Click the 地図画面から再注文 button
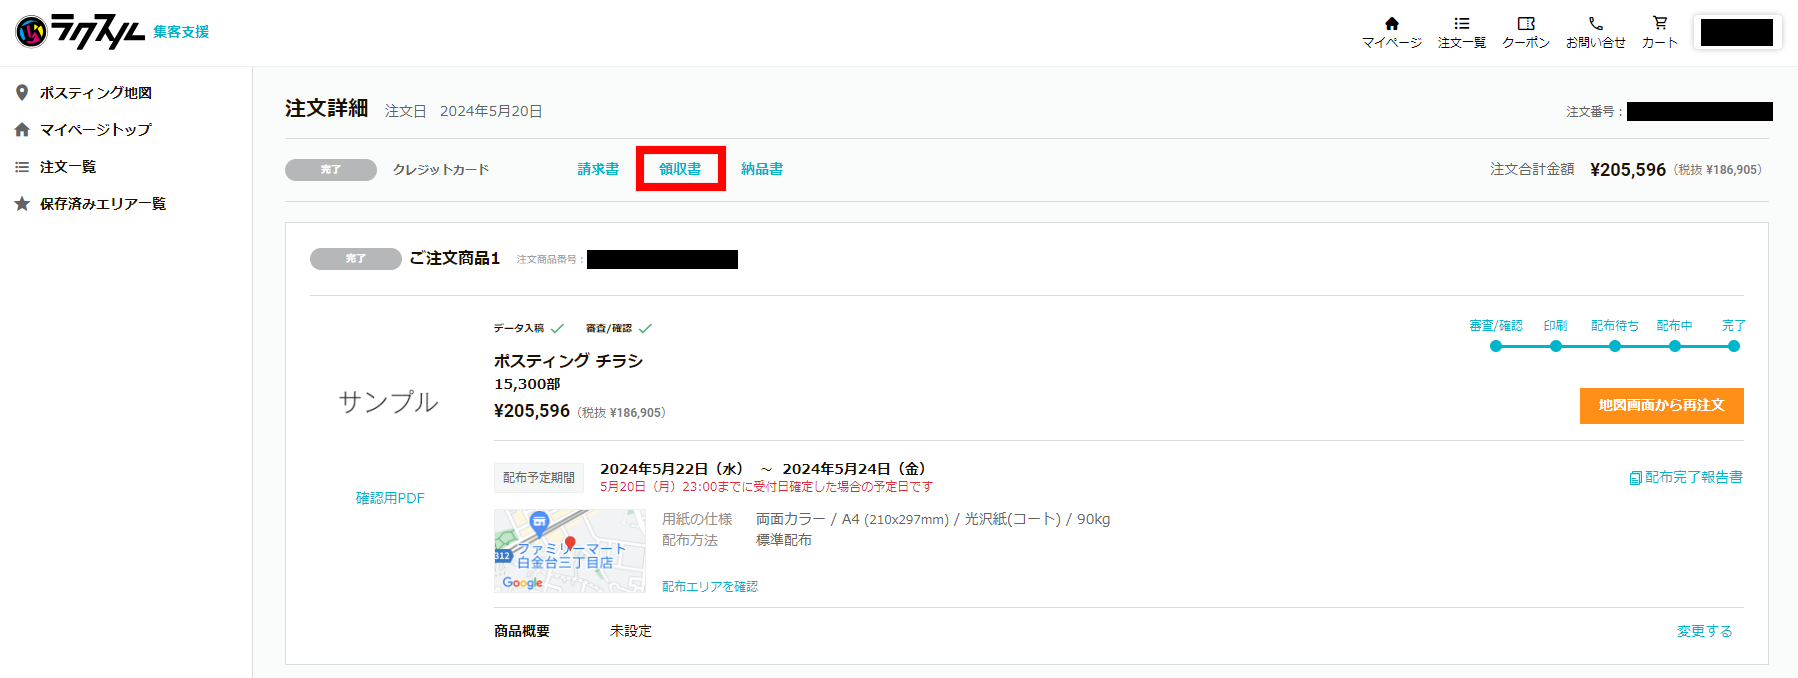This screenshot has width=1798, height=678. [1661, 406]
